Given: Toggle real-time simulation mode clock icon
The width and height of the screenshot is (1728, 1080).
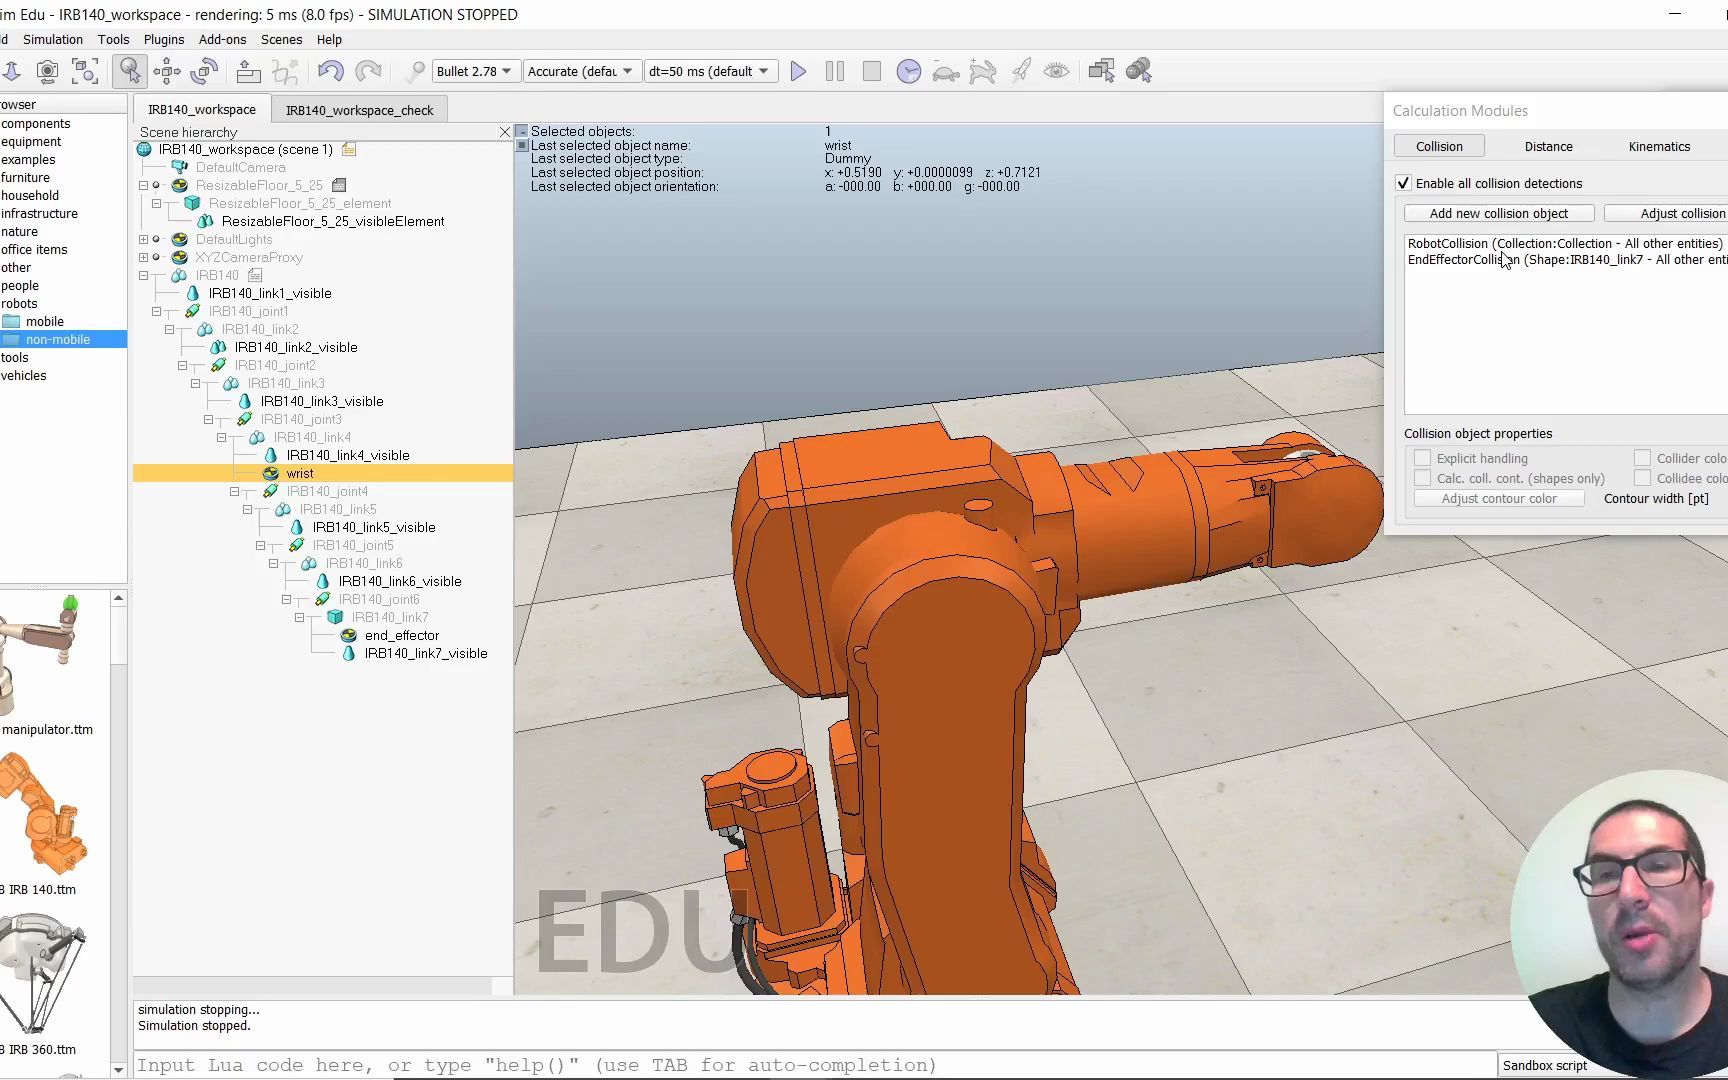Looking at the screenshot, I should [x=909, y=71].
